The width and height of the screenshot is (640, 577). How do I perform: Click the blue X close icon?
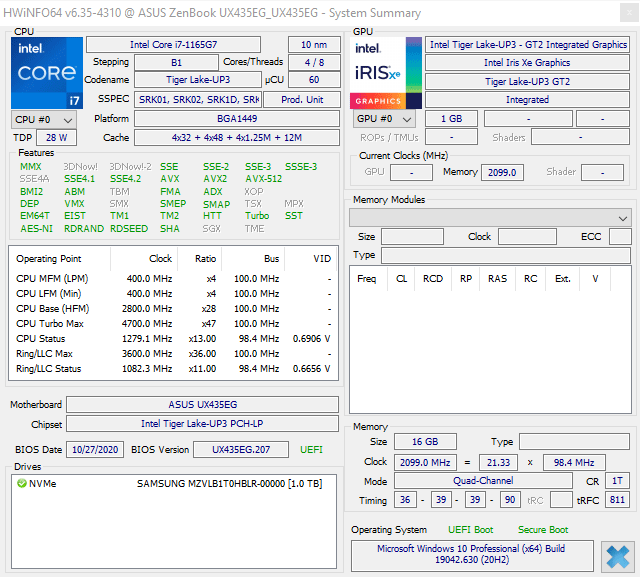pos(617,555)
